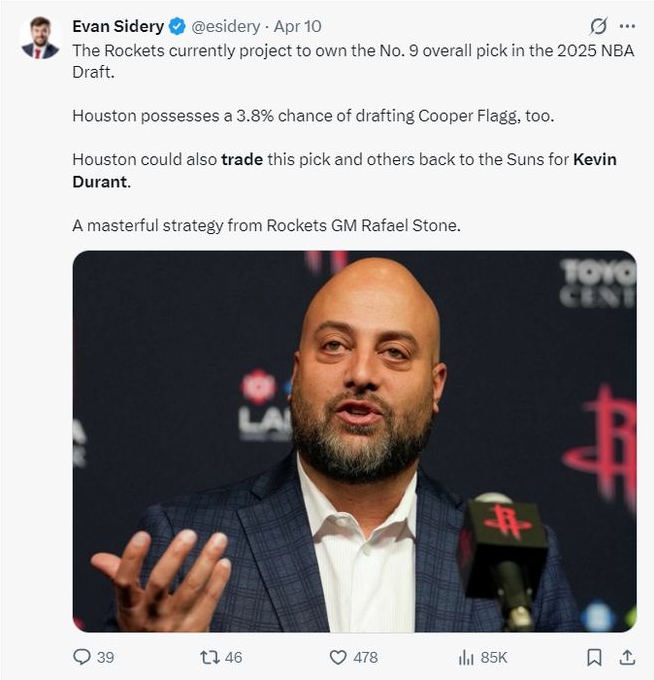Bookmark this Rockets draft post
This screenshot has width=654, height=680.
[594, 657]
